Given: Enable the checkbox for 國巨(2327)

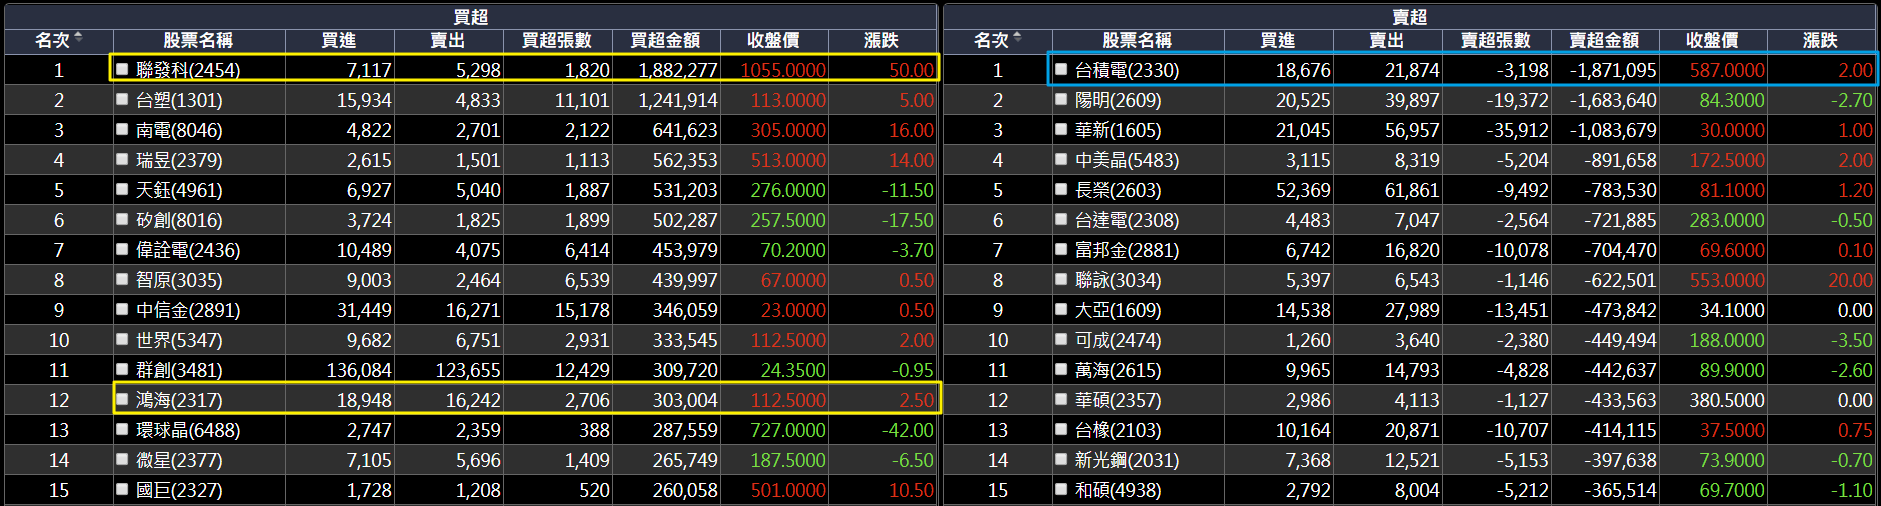Looking at the screenshot, I should click(122, 489).
